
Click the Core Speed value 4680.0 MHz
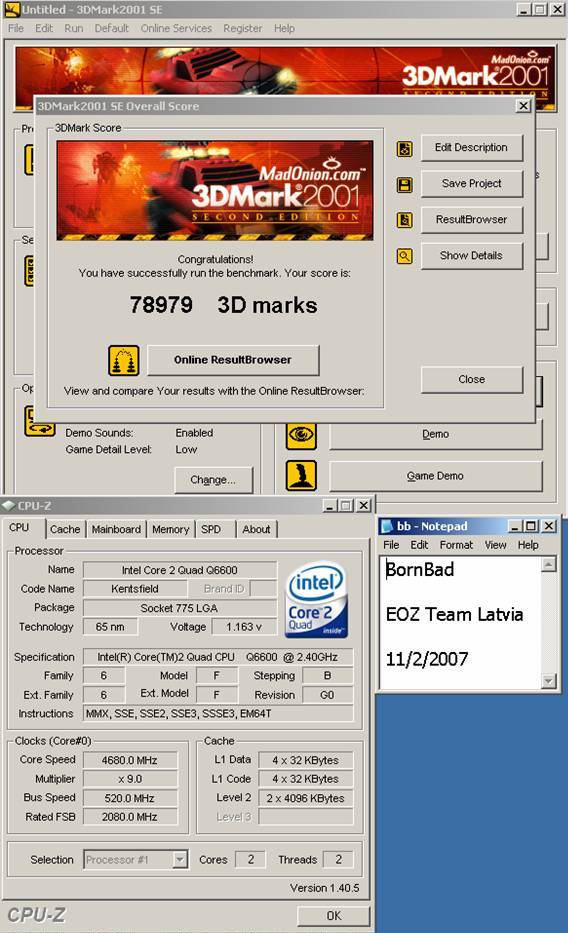[x=130, y=760]
